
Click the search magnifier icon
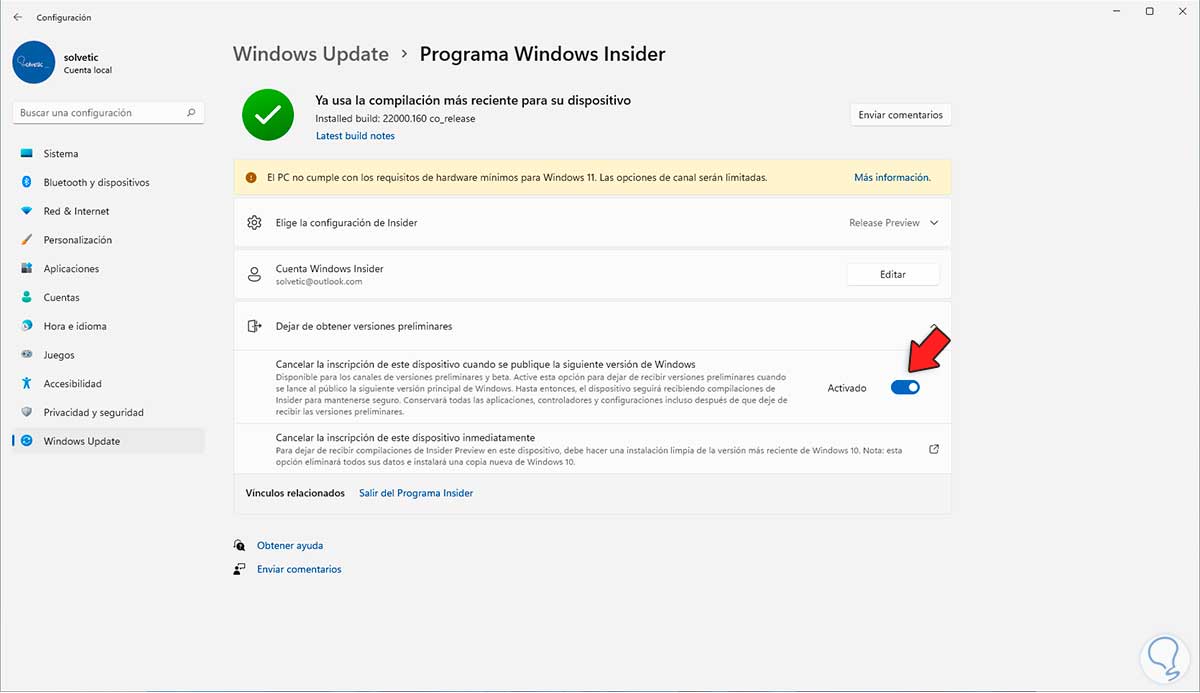[x=191, y=113]
